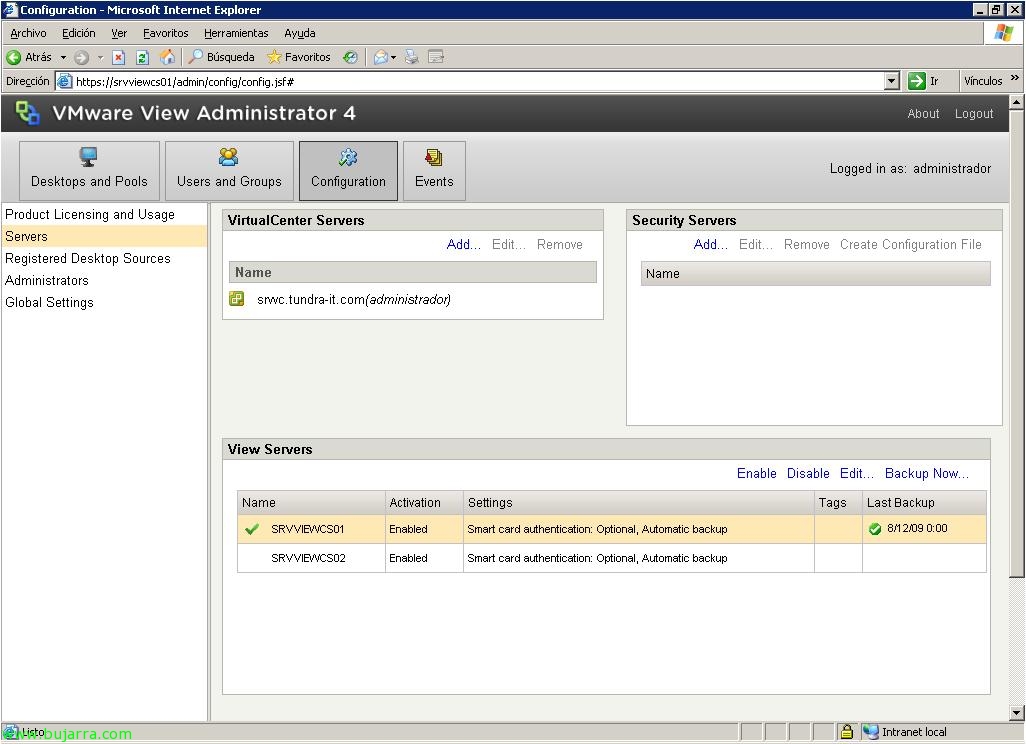Click Edit... under Security Servers
The image size is (1026, 744).
(x=756, y=245)
